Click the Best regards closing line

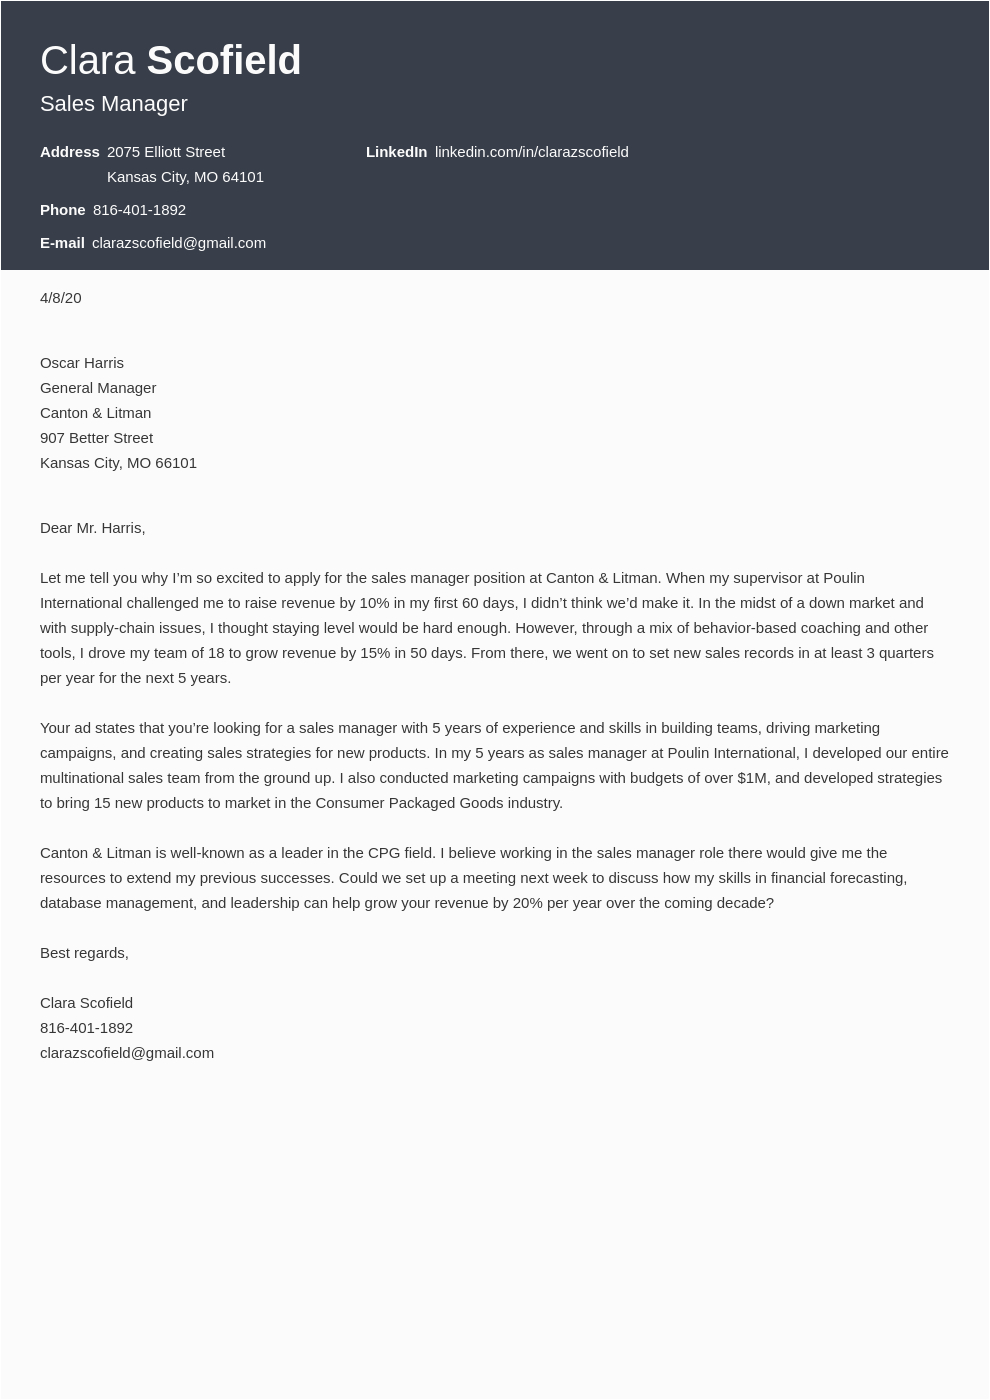84,953
